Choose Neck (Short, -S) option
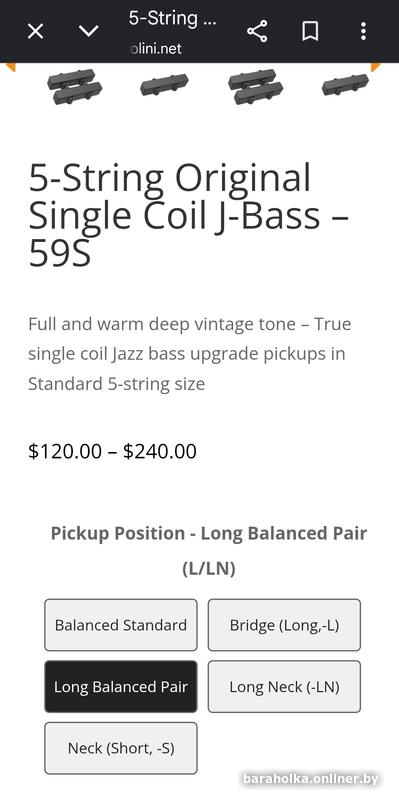The image size is (399, 800). (x=121, y=748)
